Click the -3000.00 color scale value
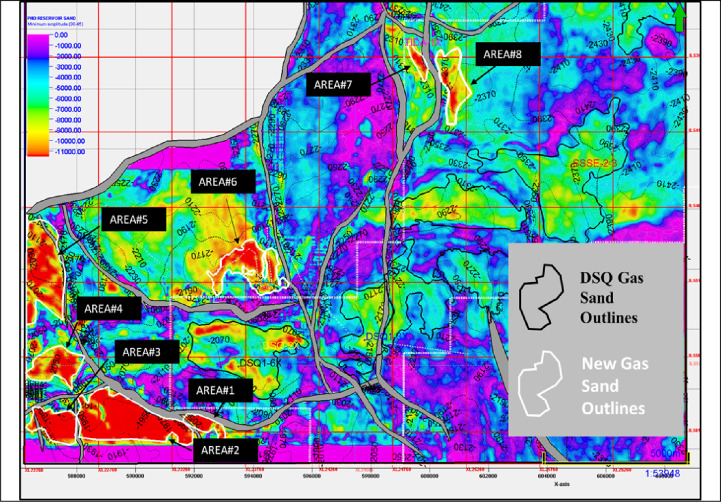721x502 pixels. click(x=68, y=67)
